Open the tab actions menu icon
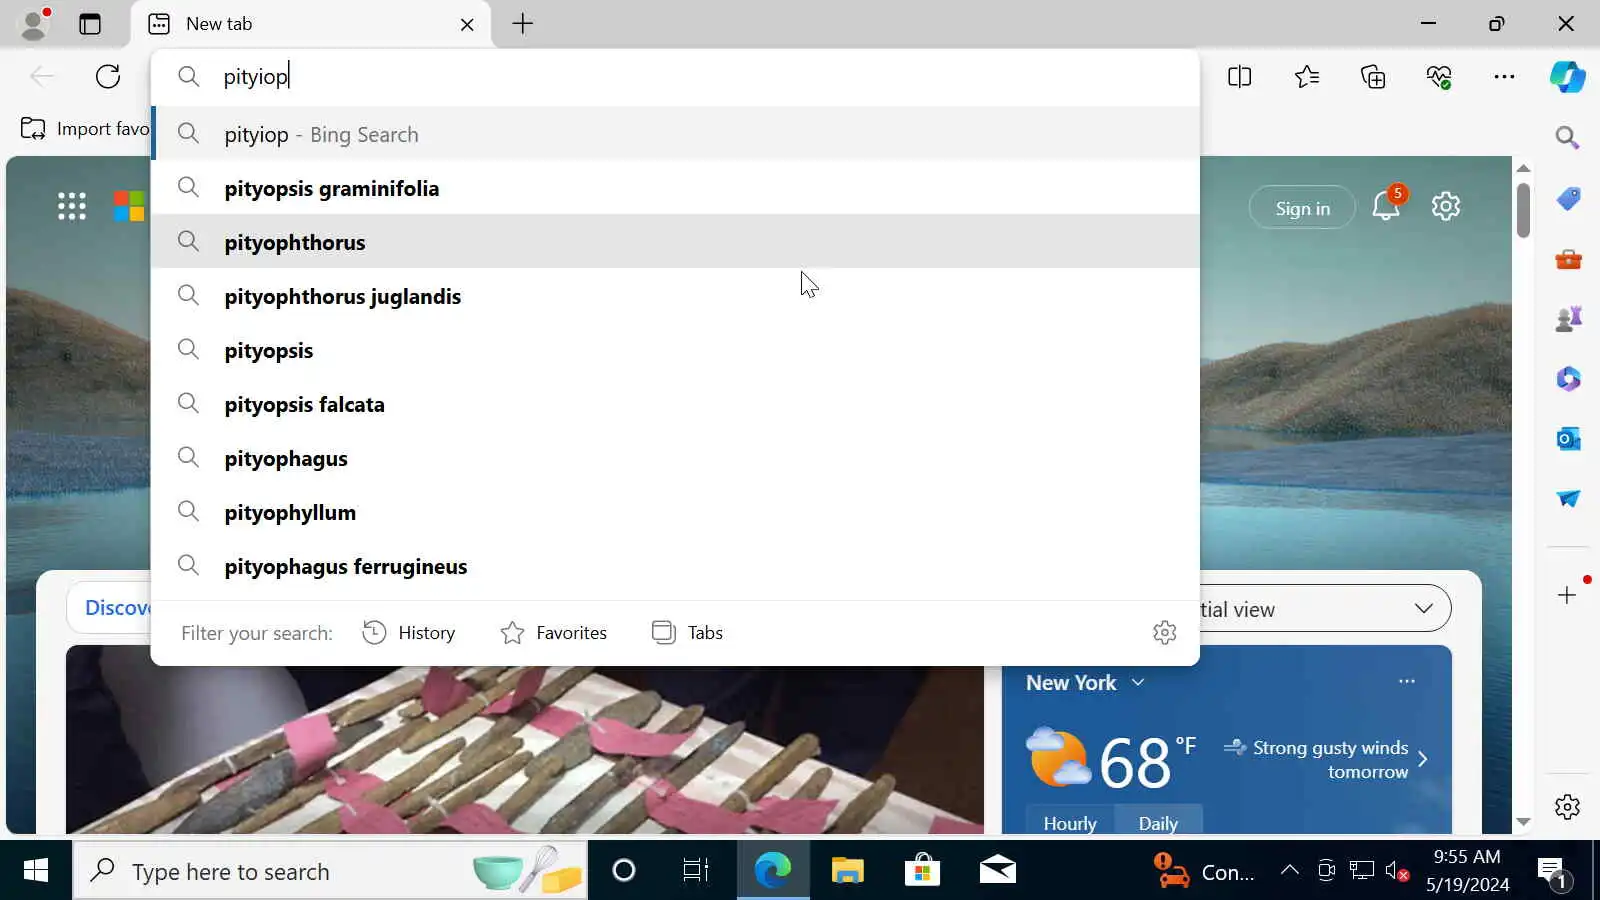This screenshot has width=1600, height=900. tap(90, 24)
